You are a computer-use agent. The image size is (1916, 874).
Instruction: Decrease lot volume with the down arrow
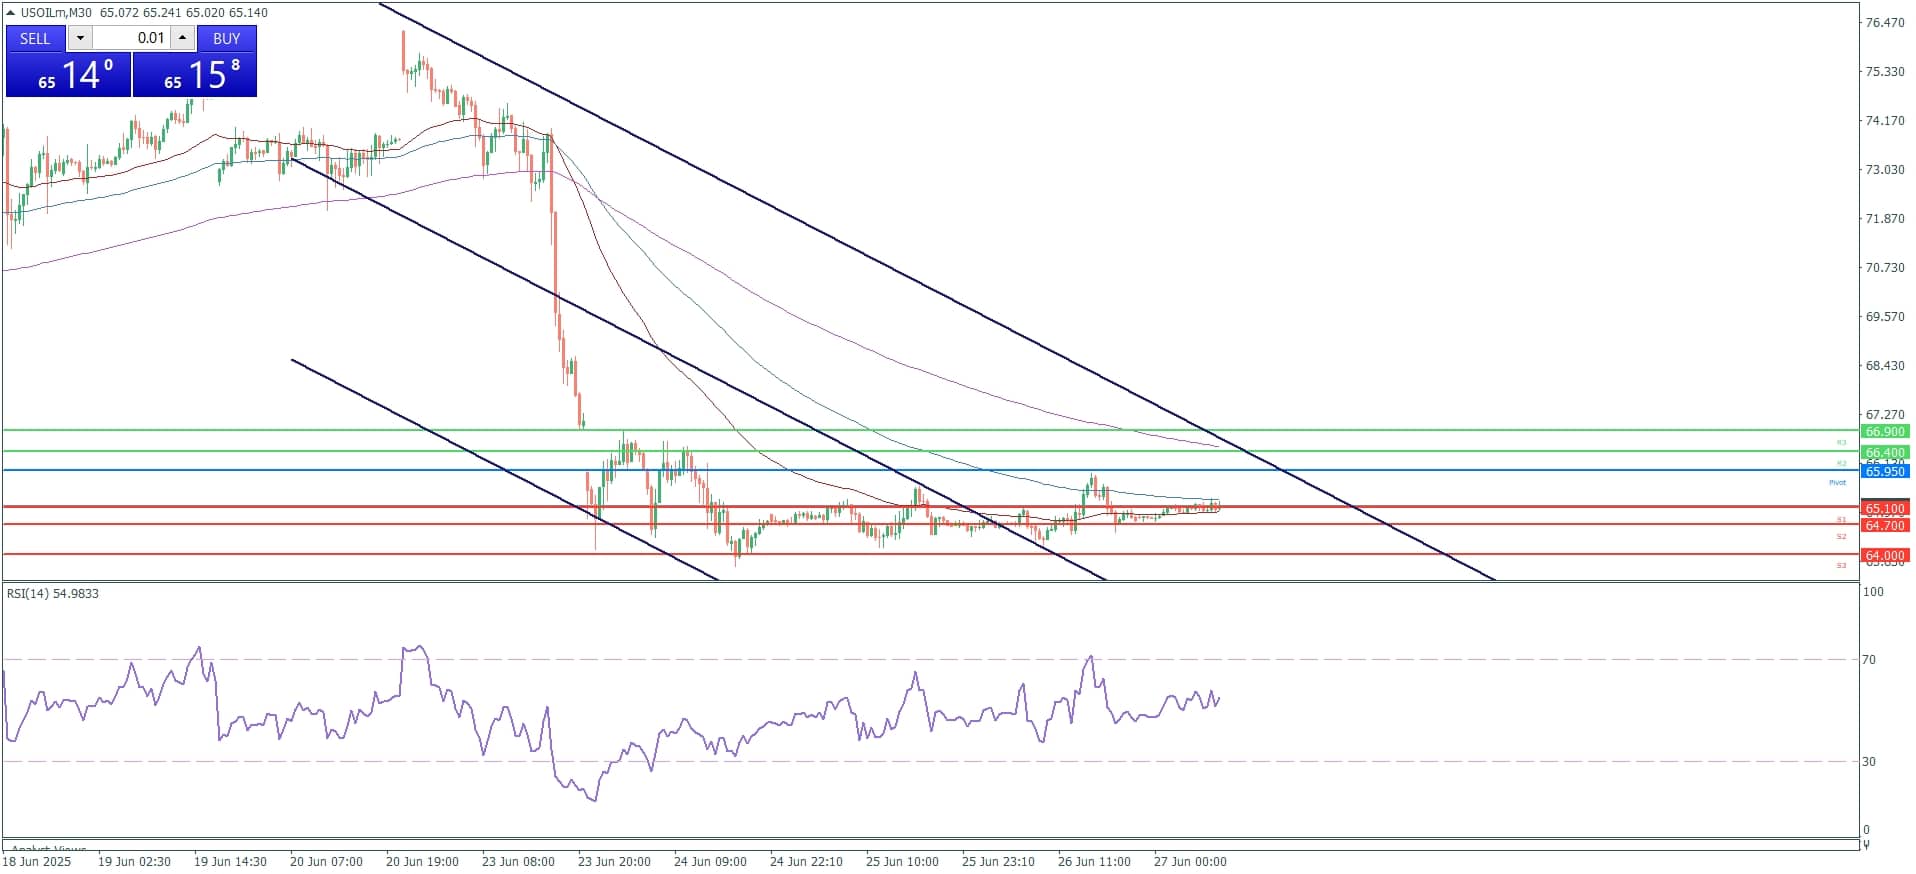(x=80, y=38)
